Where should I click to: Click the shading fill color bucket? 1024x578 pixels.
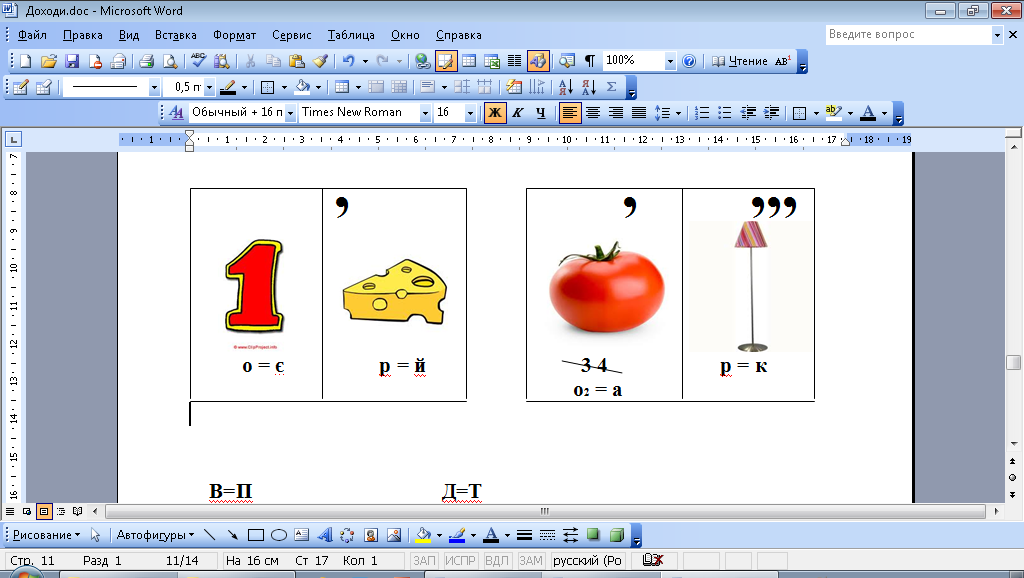tap(302, 87)
